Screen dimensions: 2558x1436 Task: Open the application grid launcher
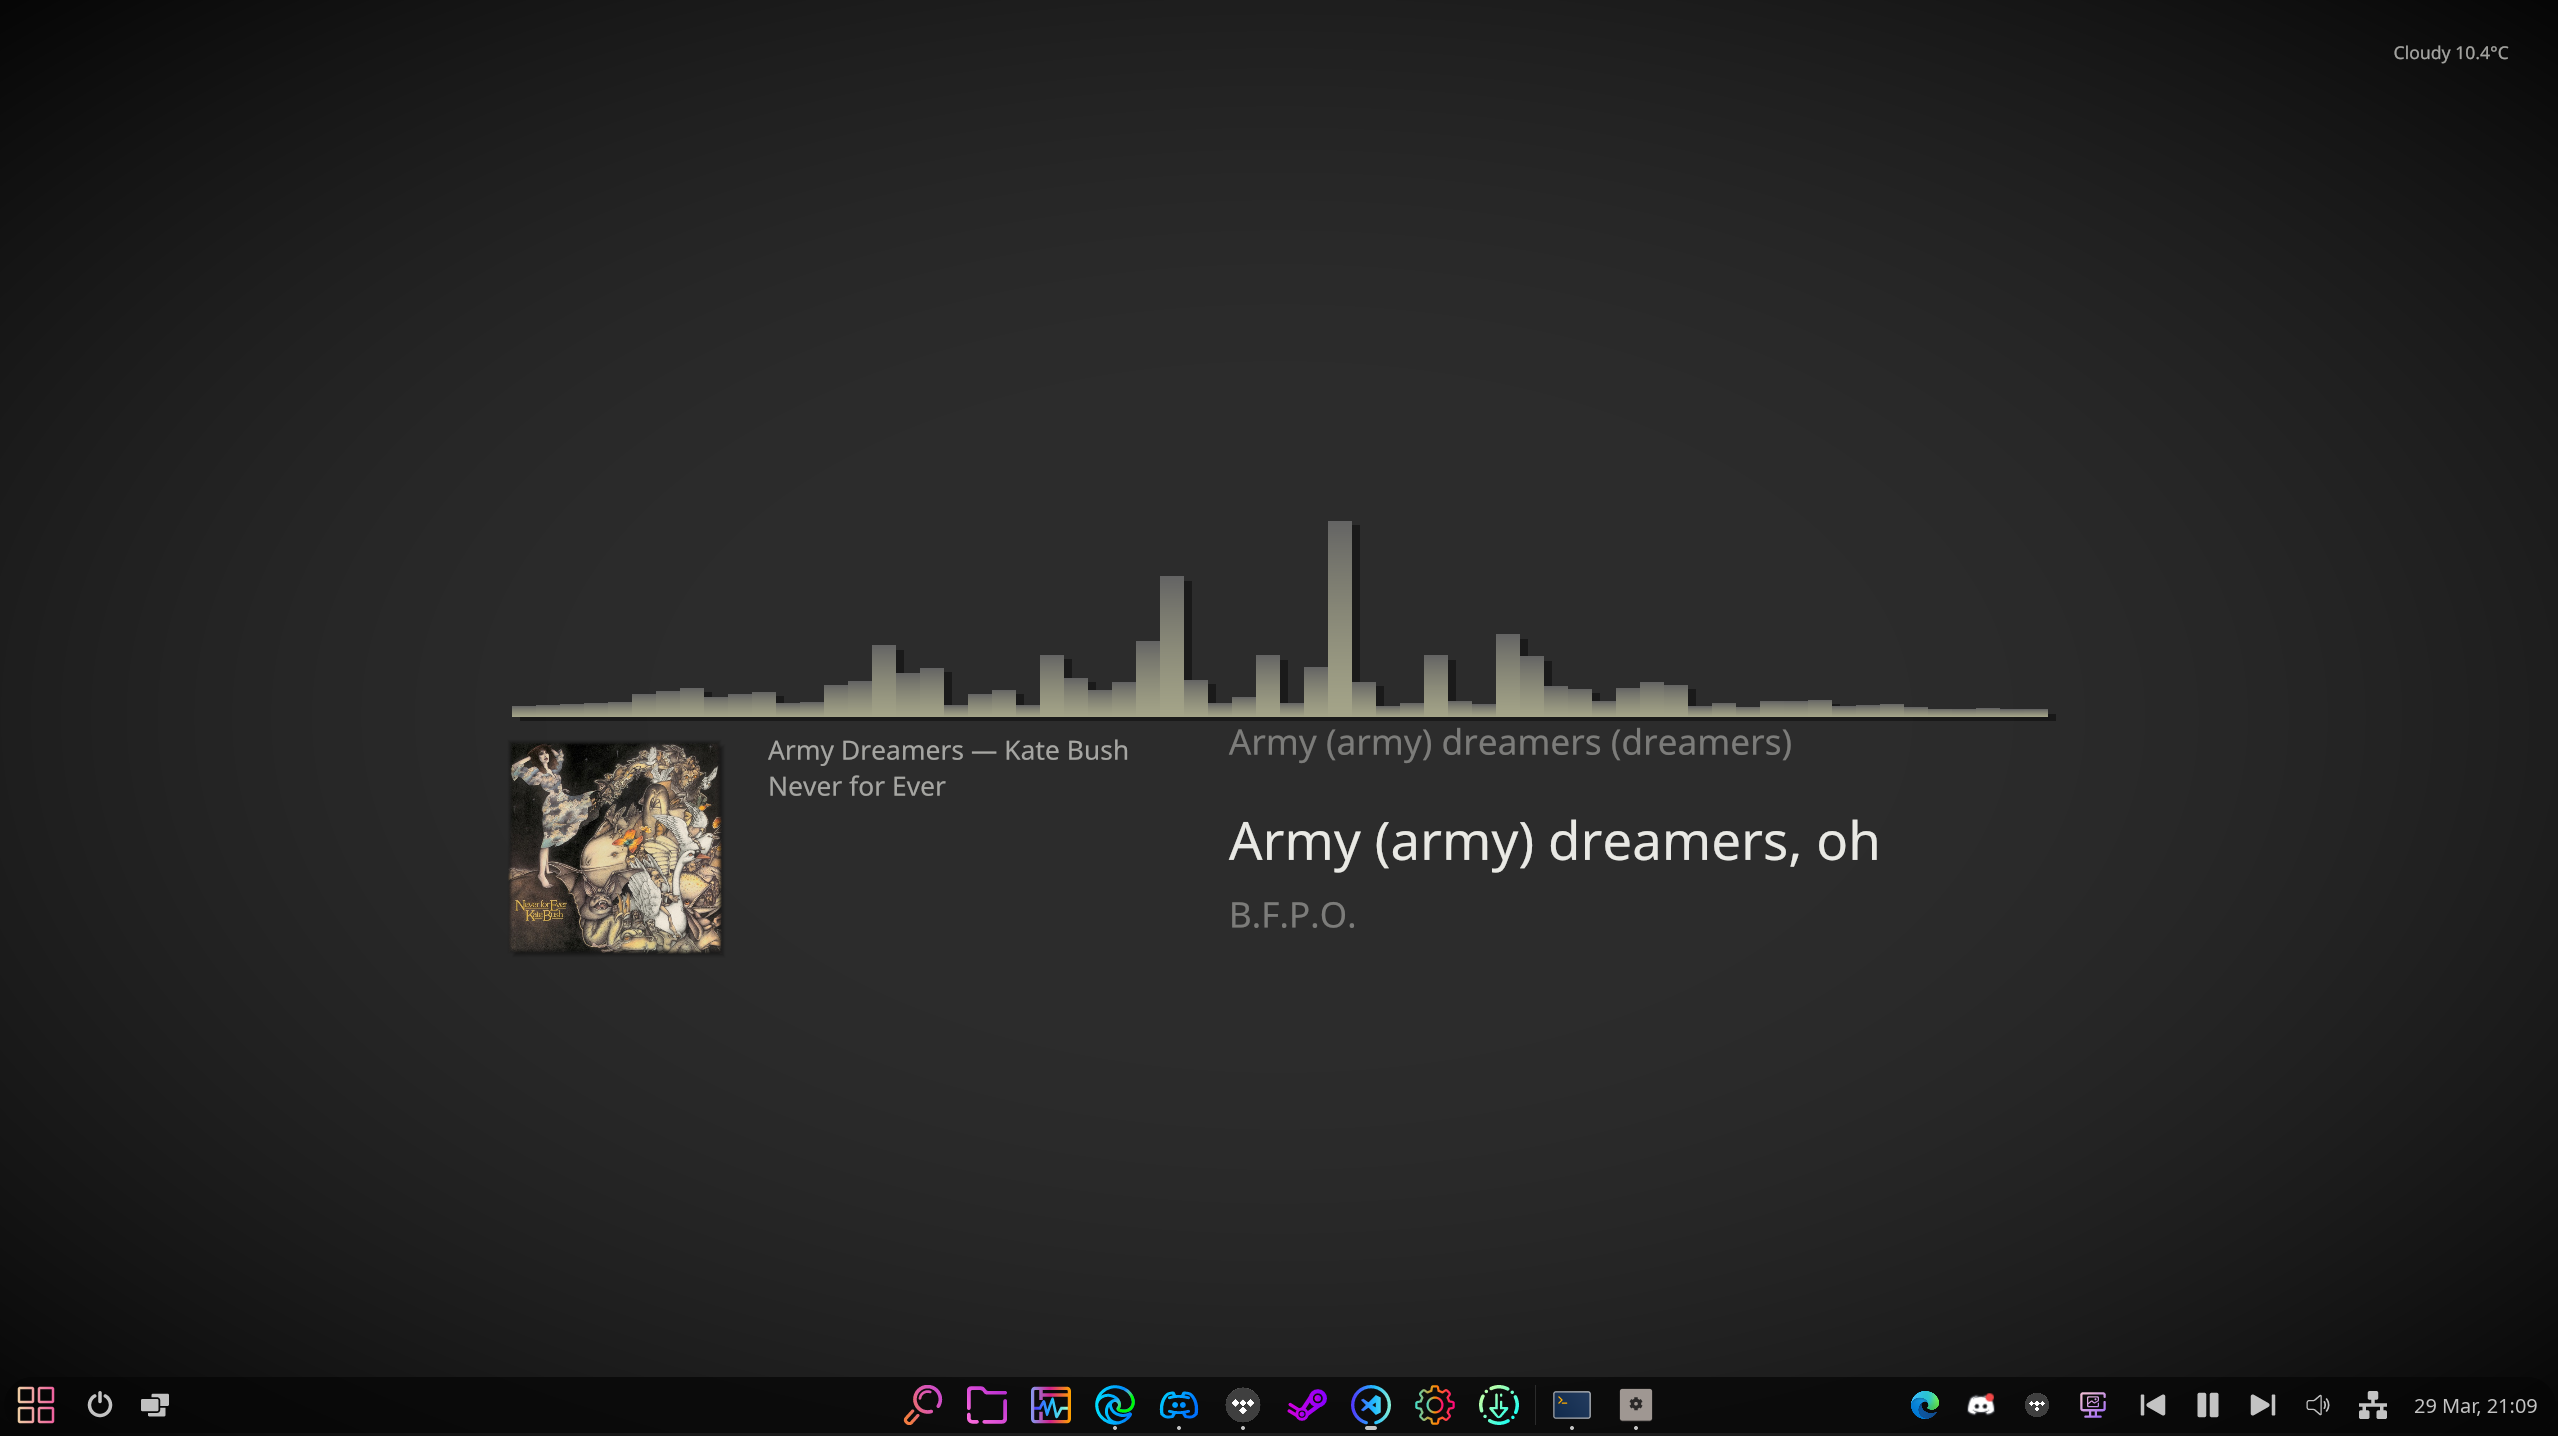point(36,1405)
